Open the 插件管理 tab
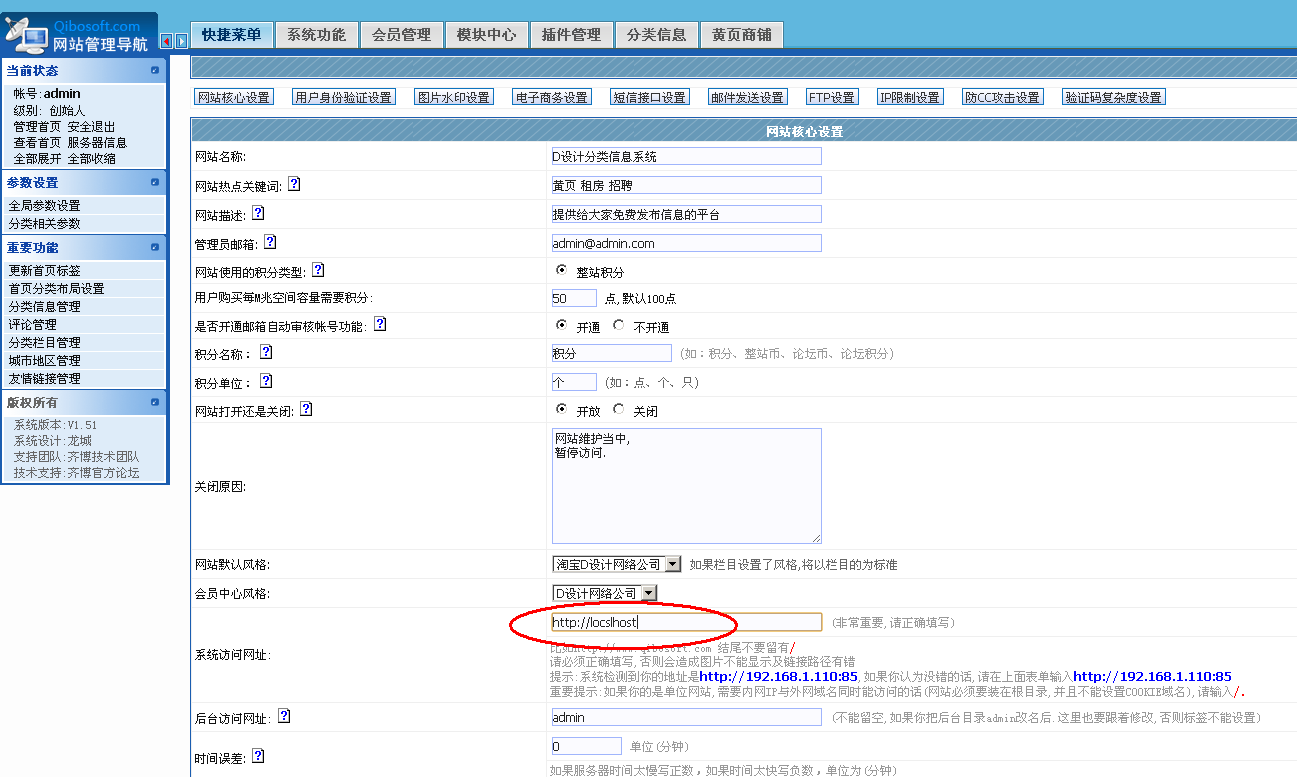Viewport: 1297px width, 777px height. [x=571, y=35]
